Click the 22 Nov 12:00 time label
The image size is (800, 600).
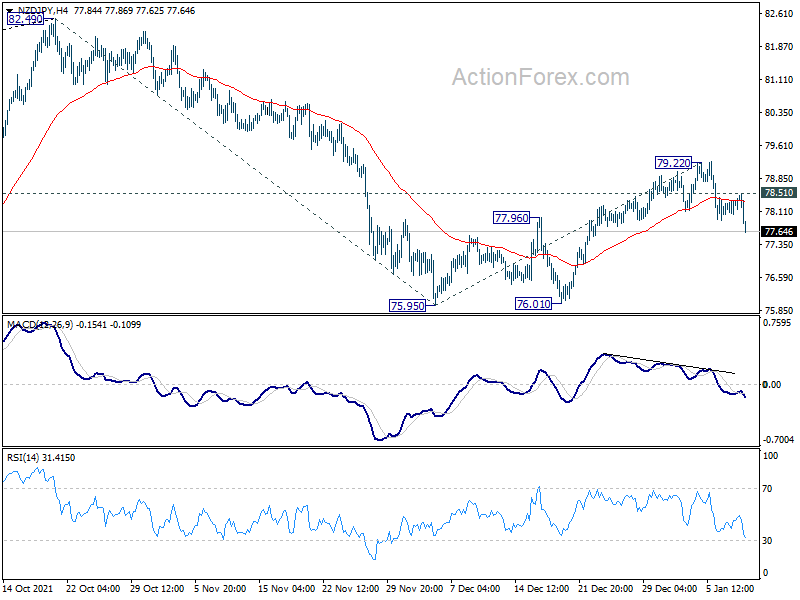point(351,588)
